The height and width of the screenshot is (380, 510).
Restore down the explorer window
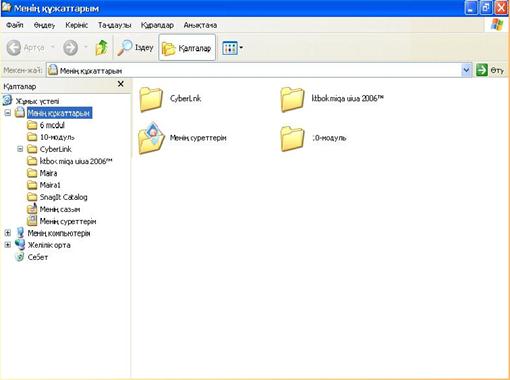pyautogui.click(x=486, y=8)
